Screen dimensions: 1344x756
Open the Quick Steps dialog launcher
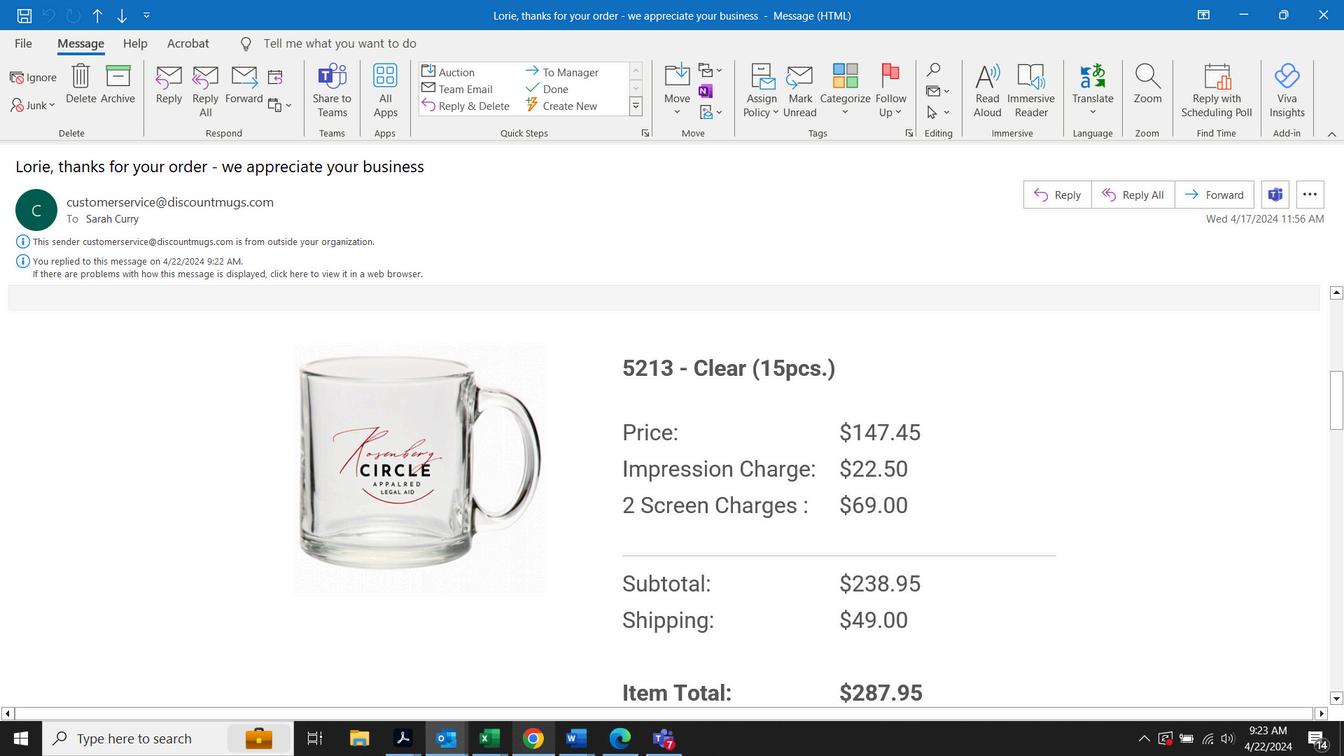645,133
